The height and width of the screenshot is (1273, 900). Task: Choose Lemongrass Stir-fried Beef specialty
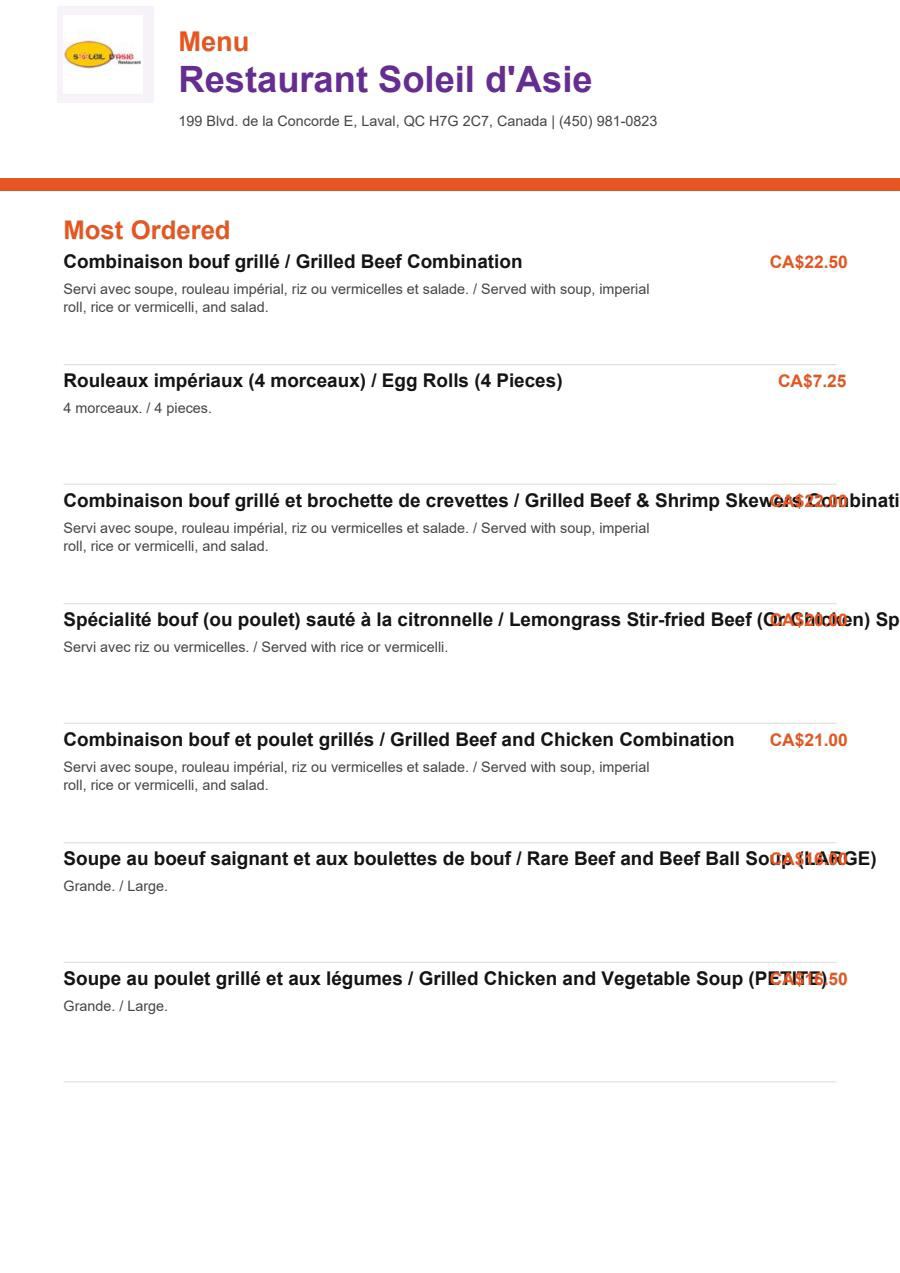point(482,620)
